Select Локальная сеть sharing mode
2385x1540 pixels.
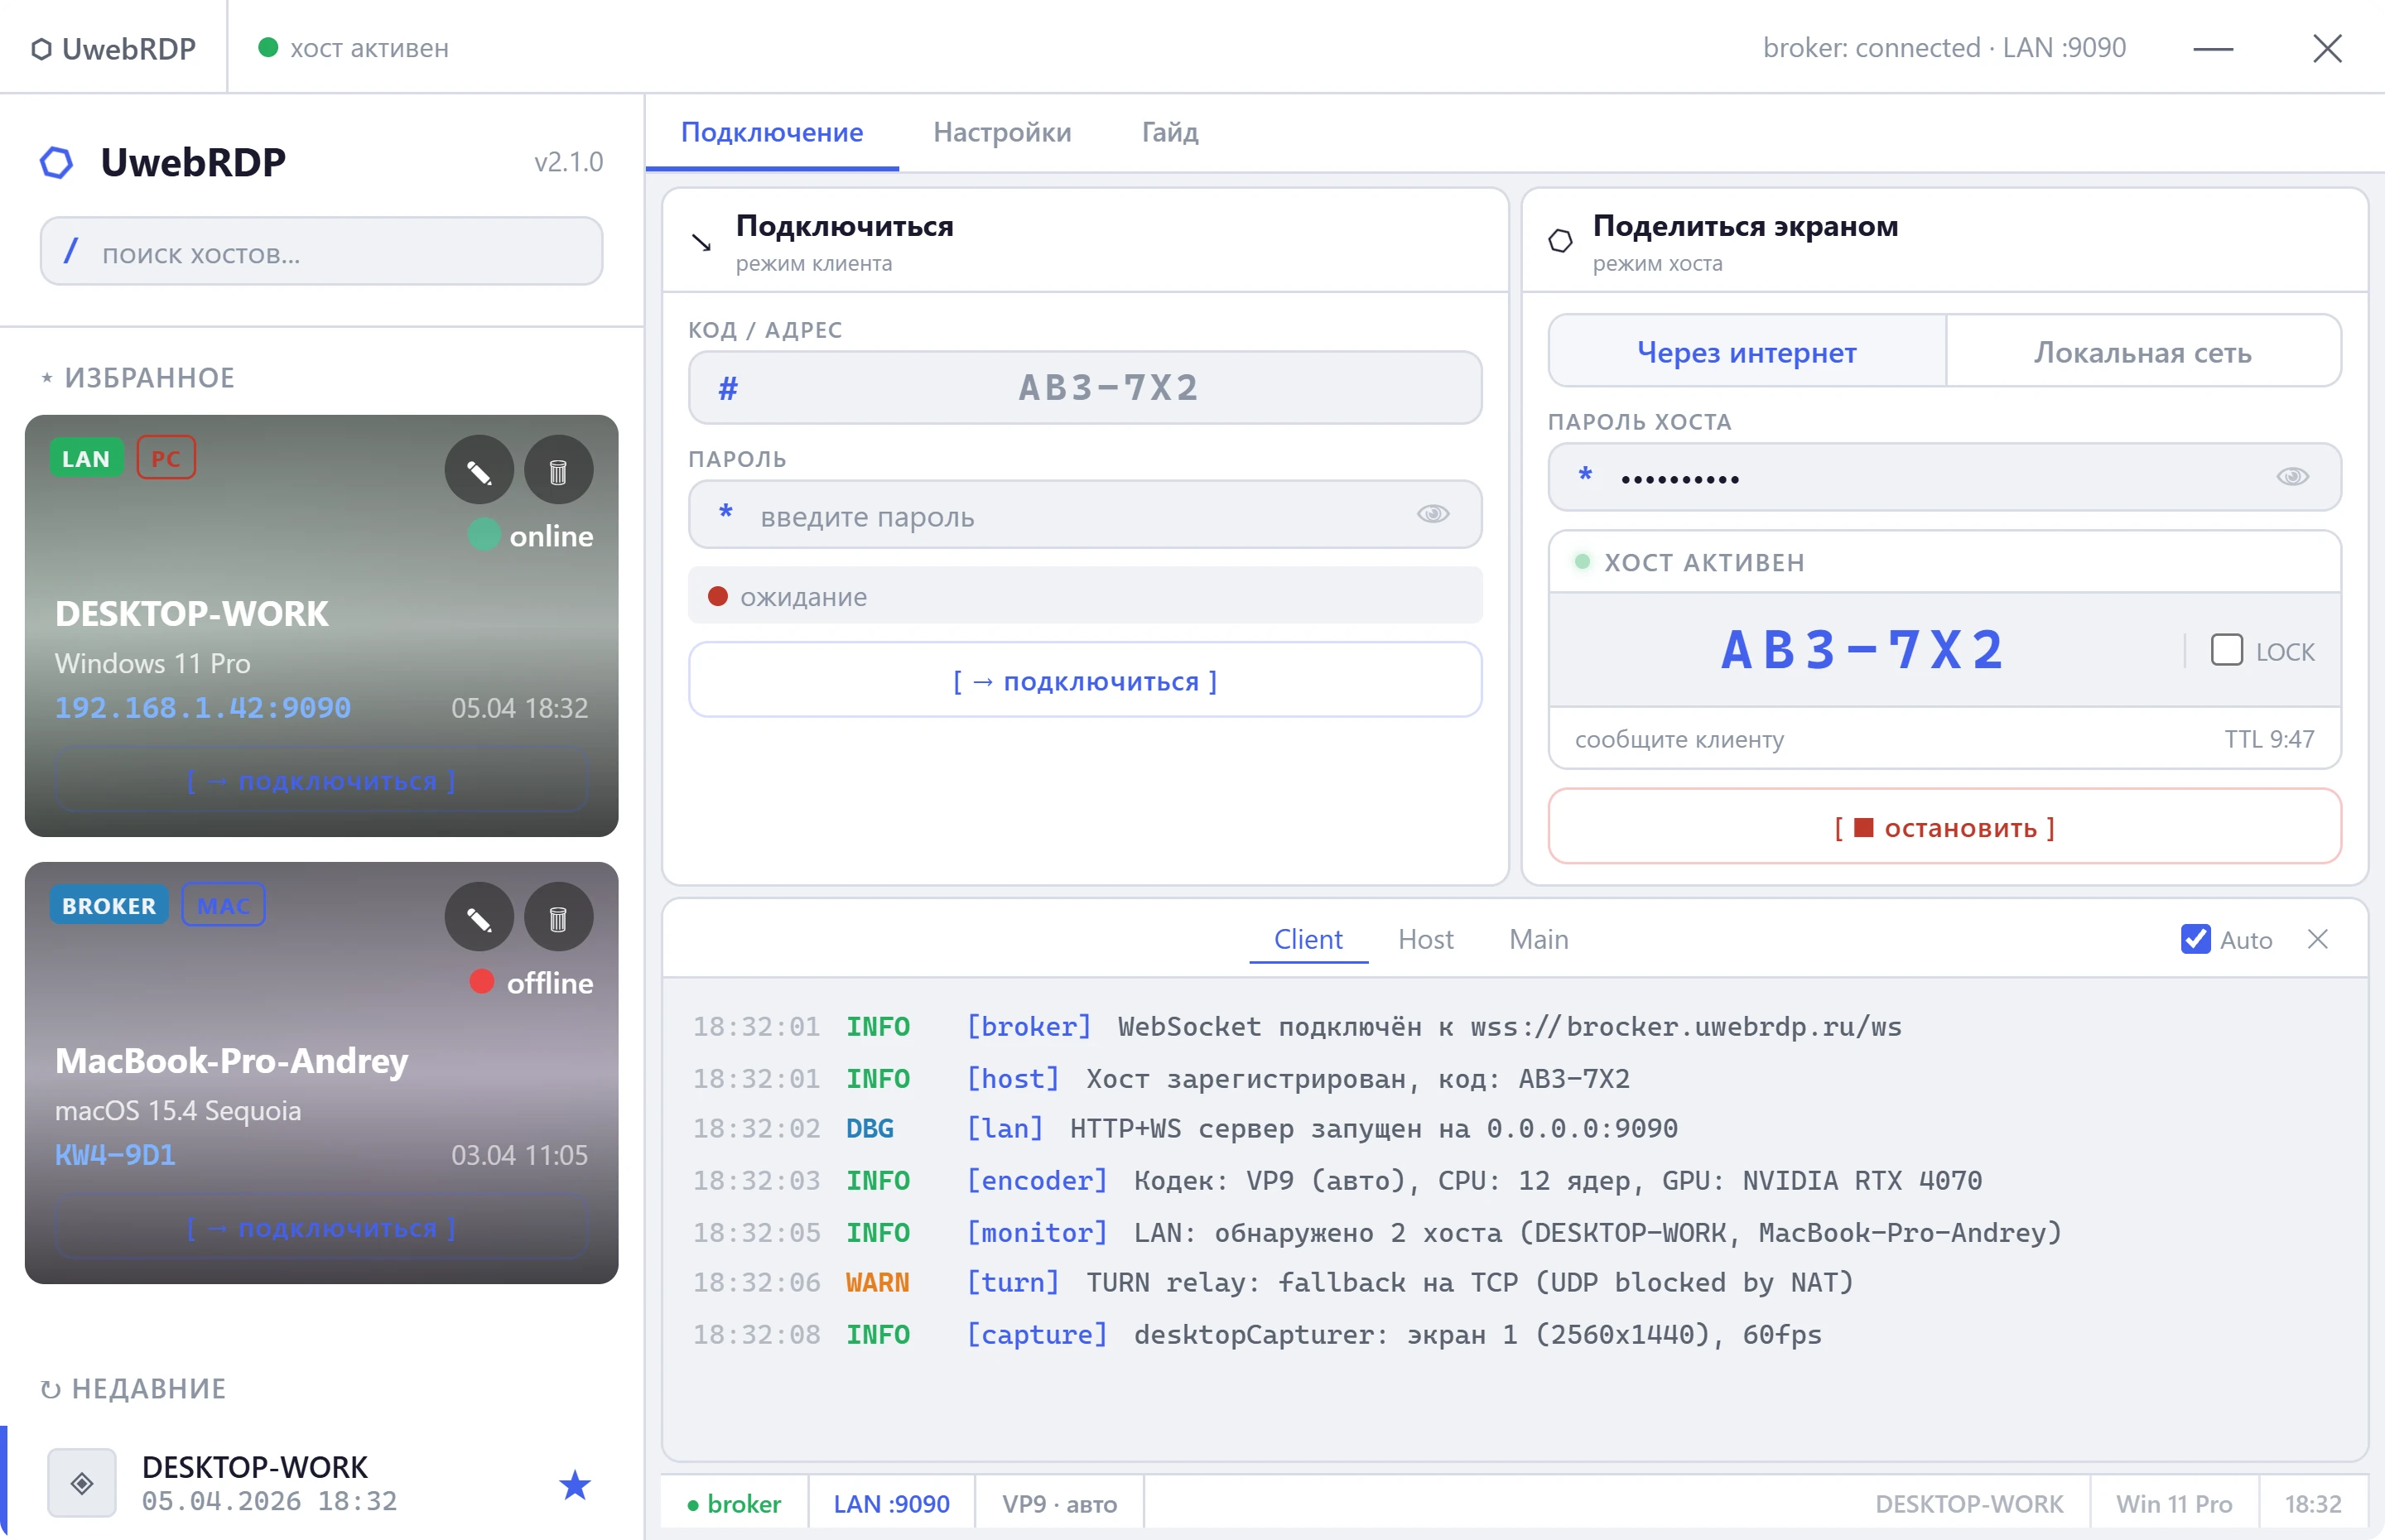(2143, 351)
